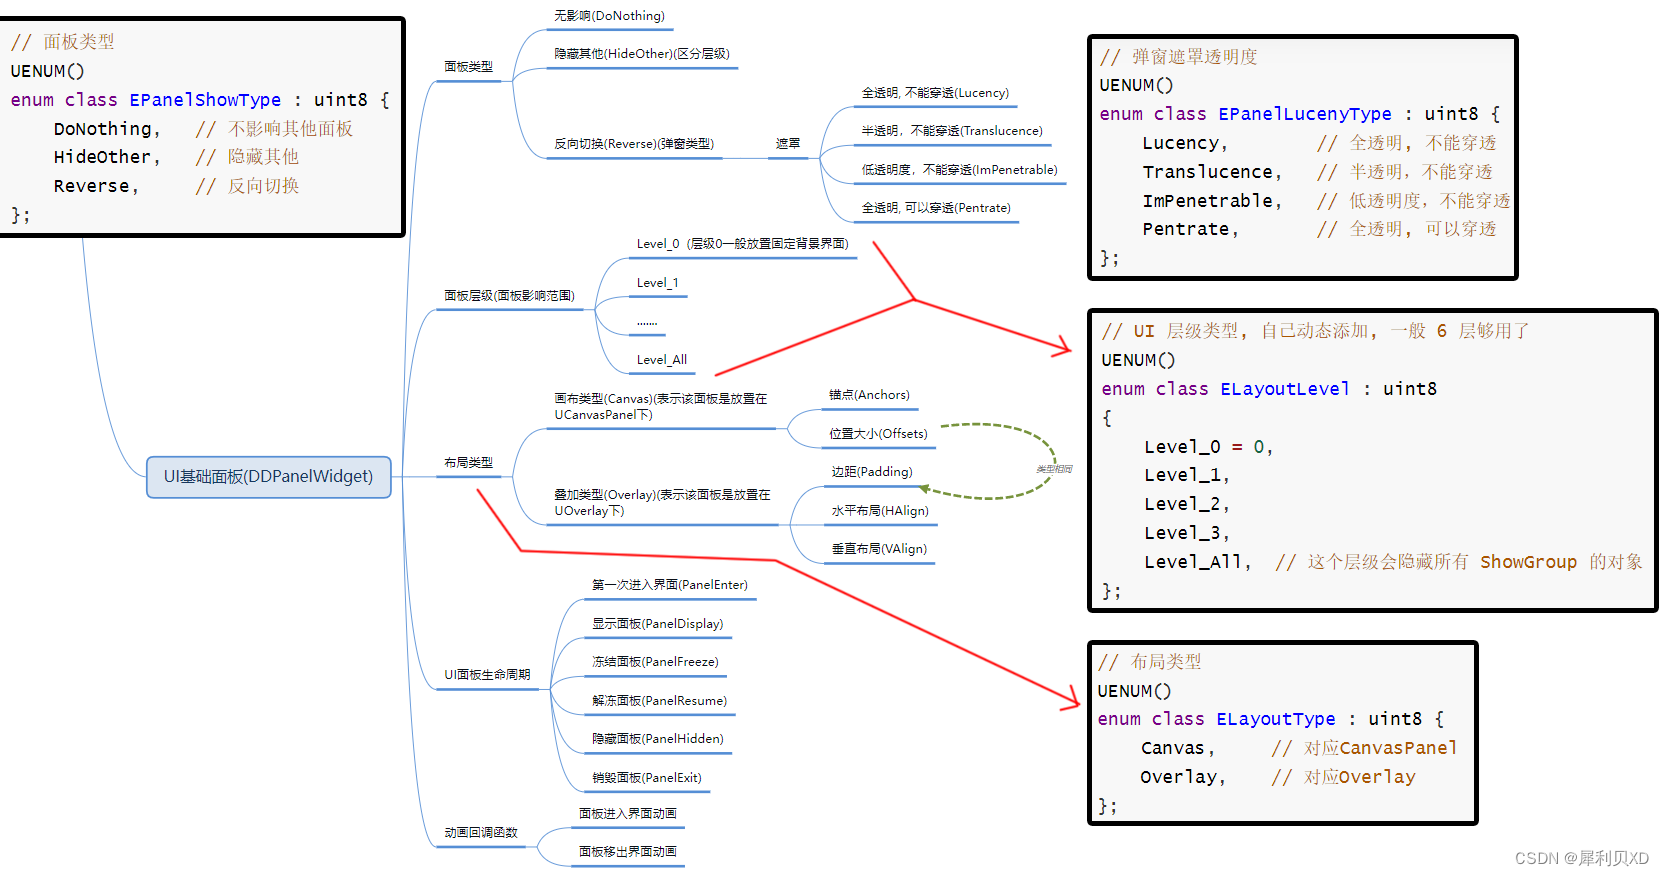The image size is (1664, 876).
Task: Select the 动画回调函数 branch node
Action: [x=481, y=833]
